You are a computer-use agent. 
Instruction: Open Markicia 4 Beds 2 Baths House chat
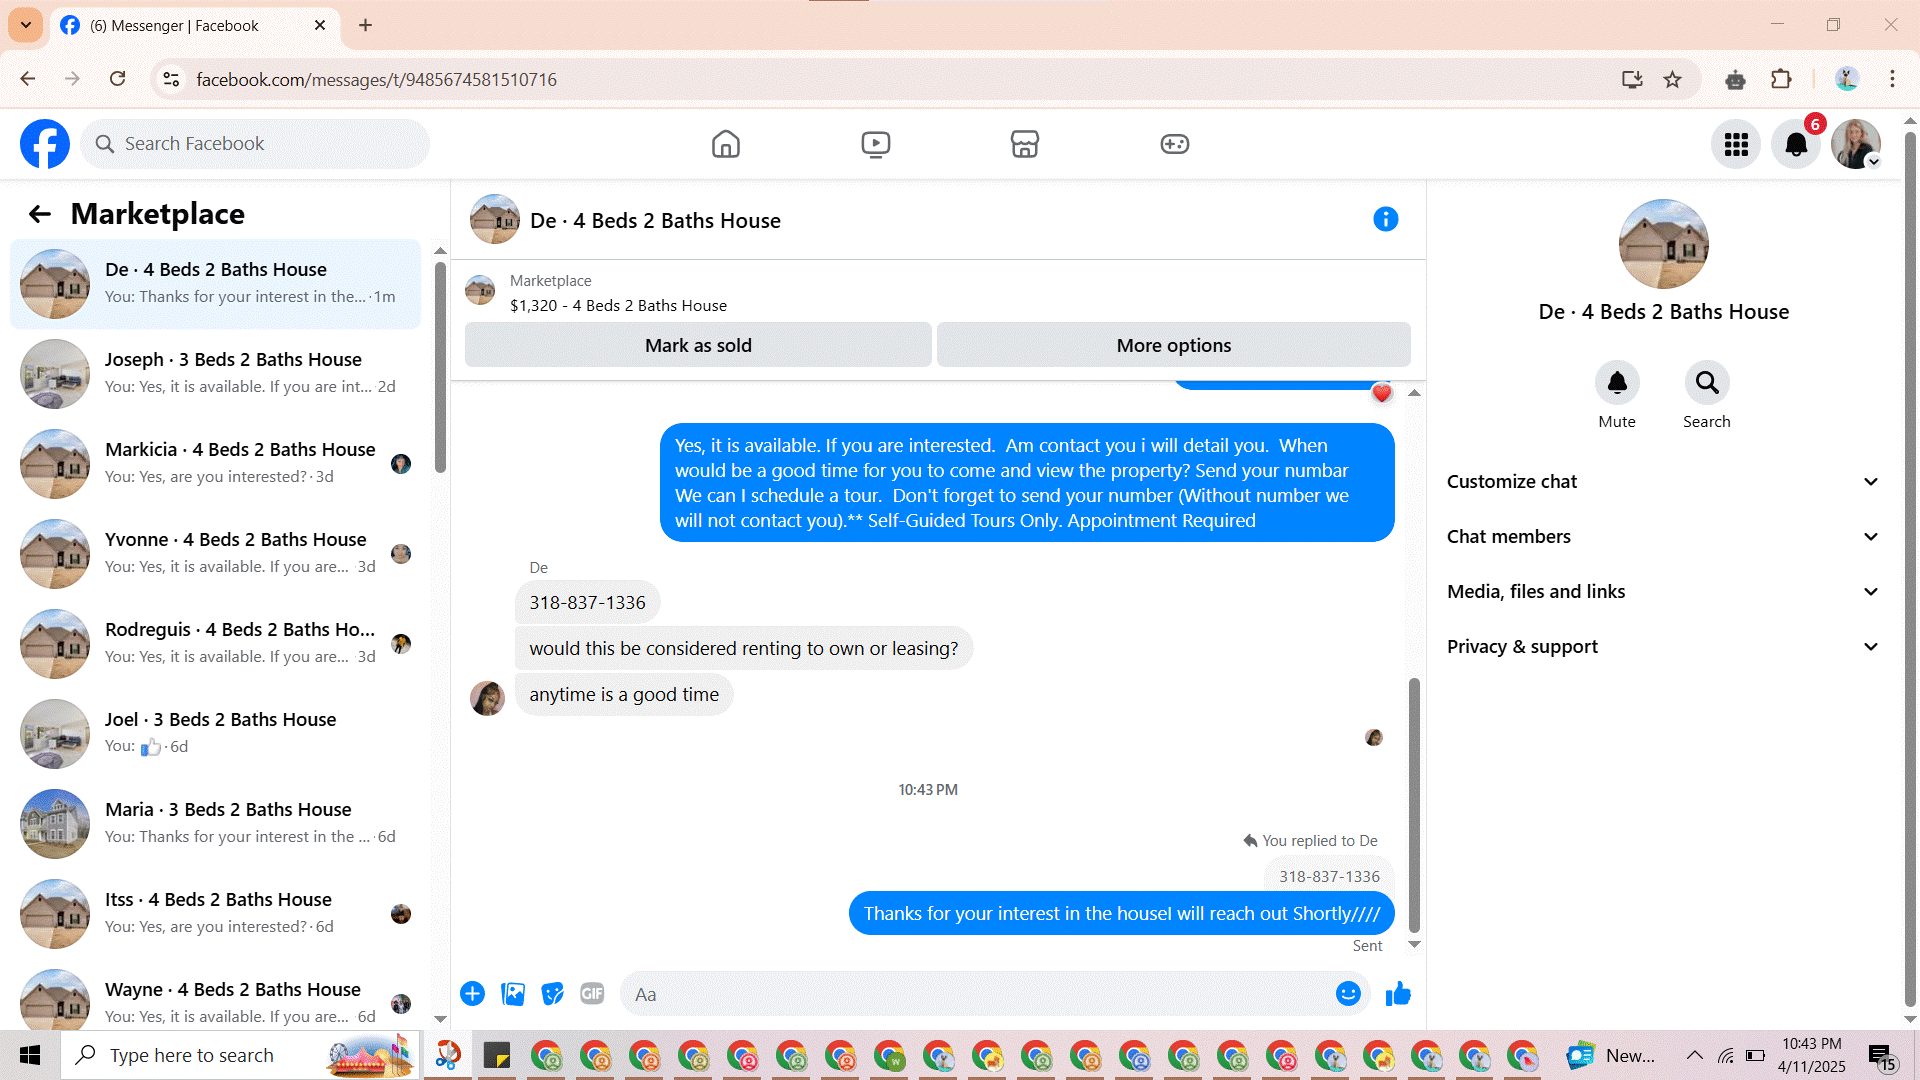tap(215, 464)
